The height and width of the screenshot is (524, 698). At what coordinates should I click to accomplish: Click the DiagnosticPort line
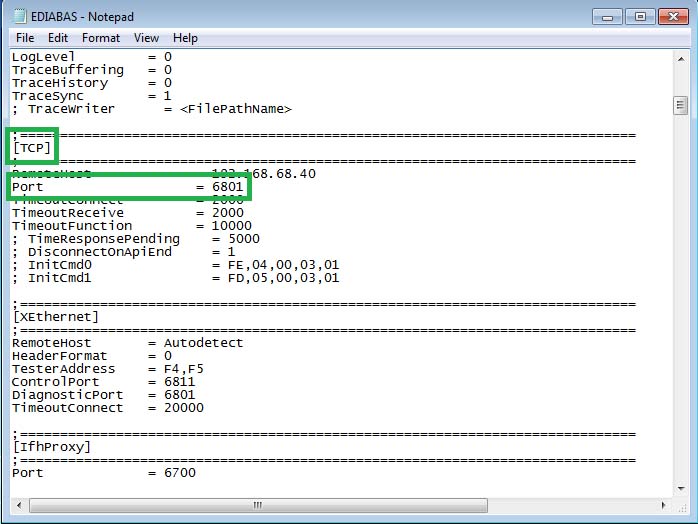(104, 395)
